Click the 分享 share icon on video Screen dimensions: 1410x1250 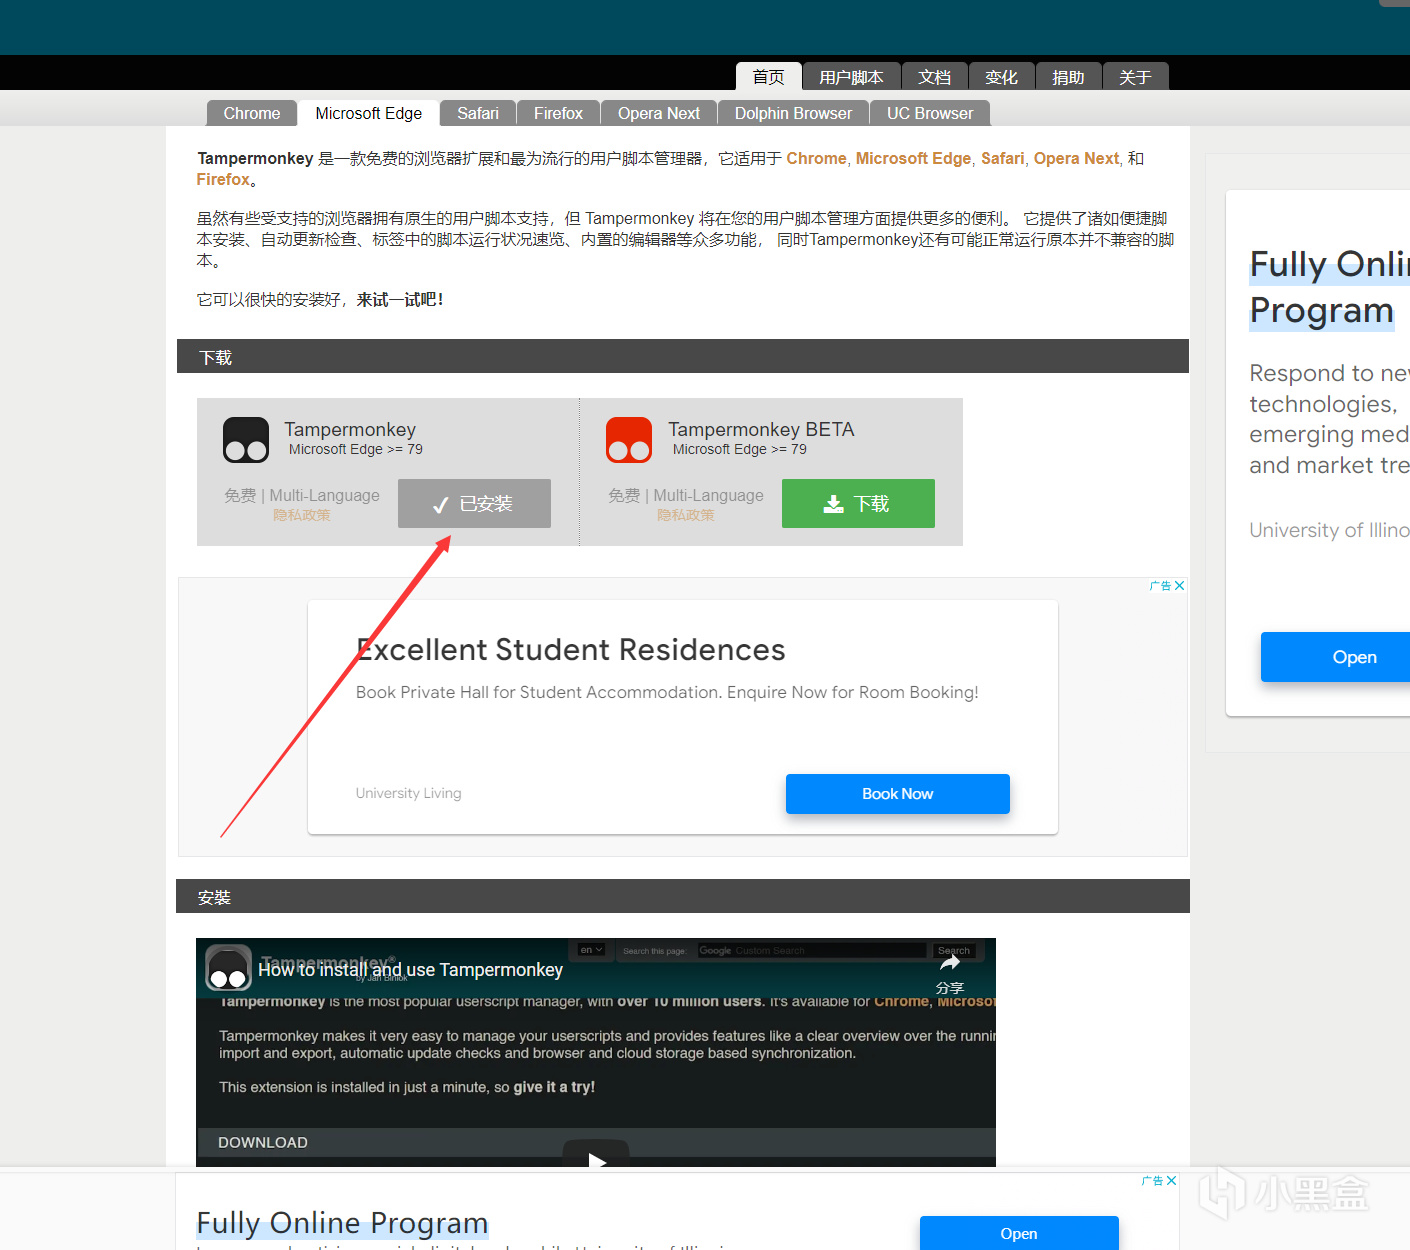950,973
